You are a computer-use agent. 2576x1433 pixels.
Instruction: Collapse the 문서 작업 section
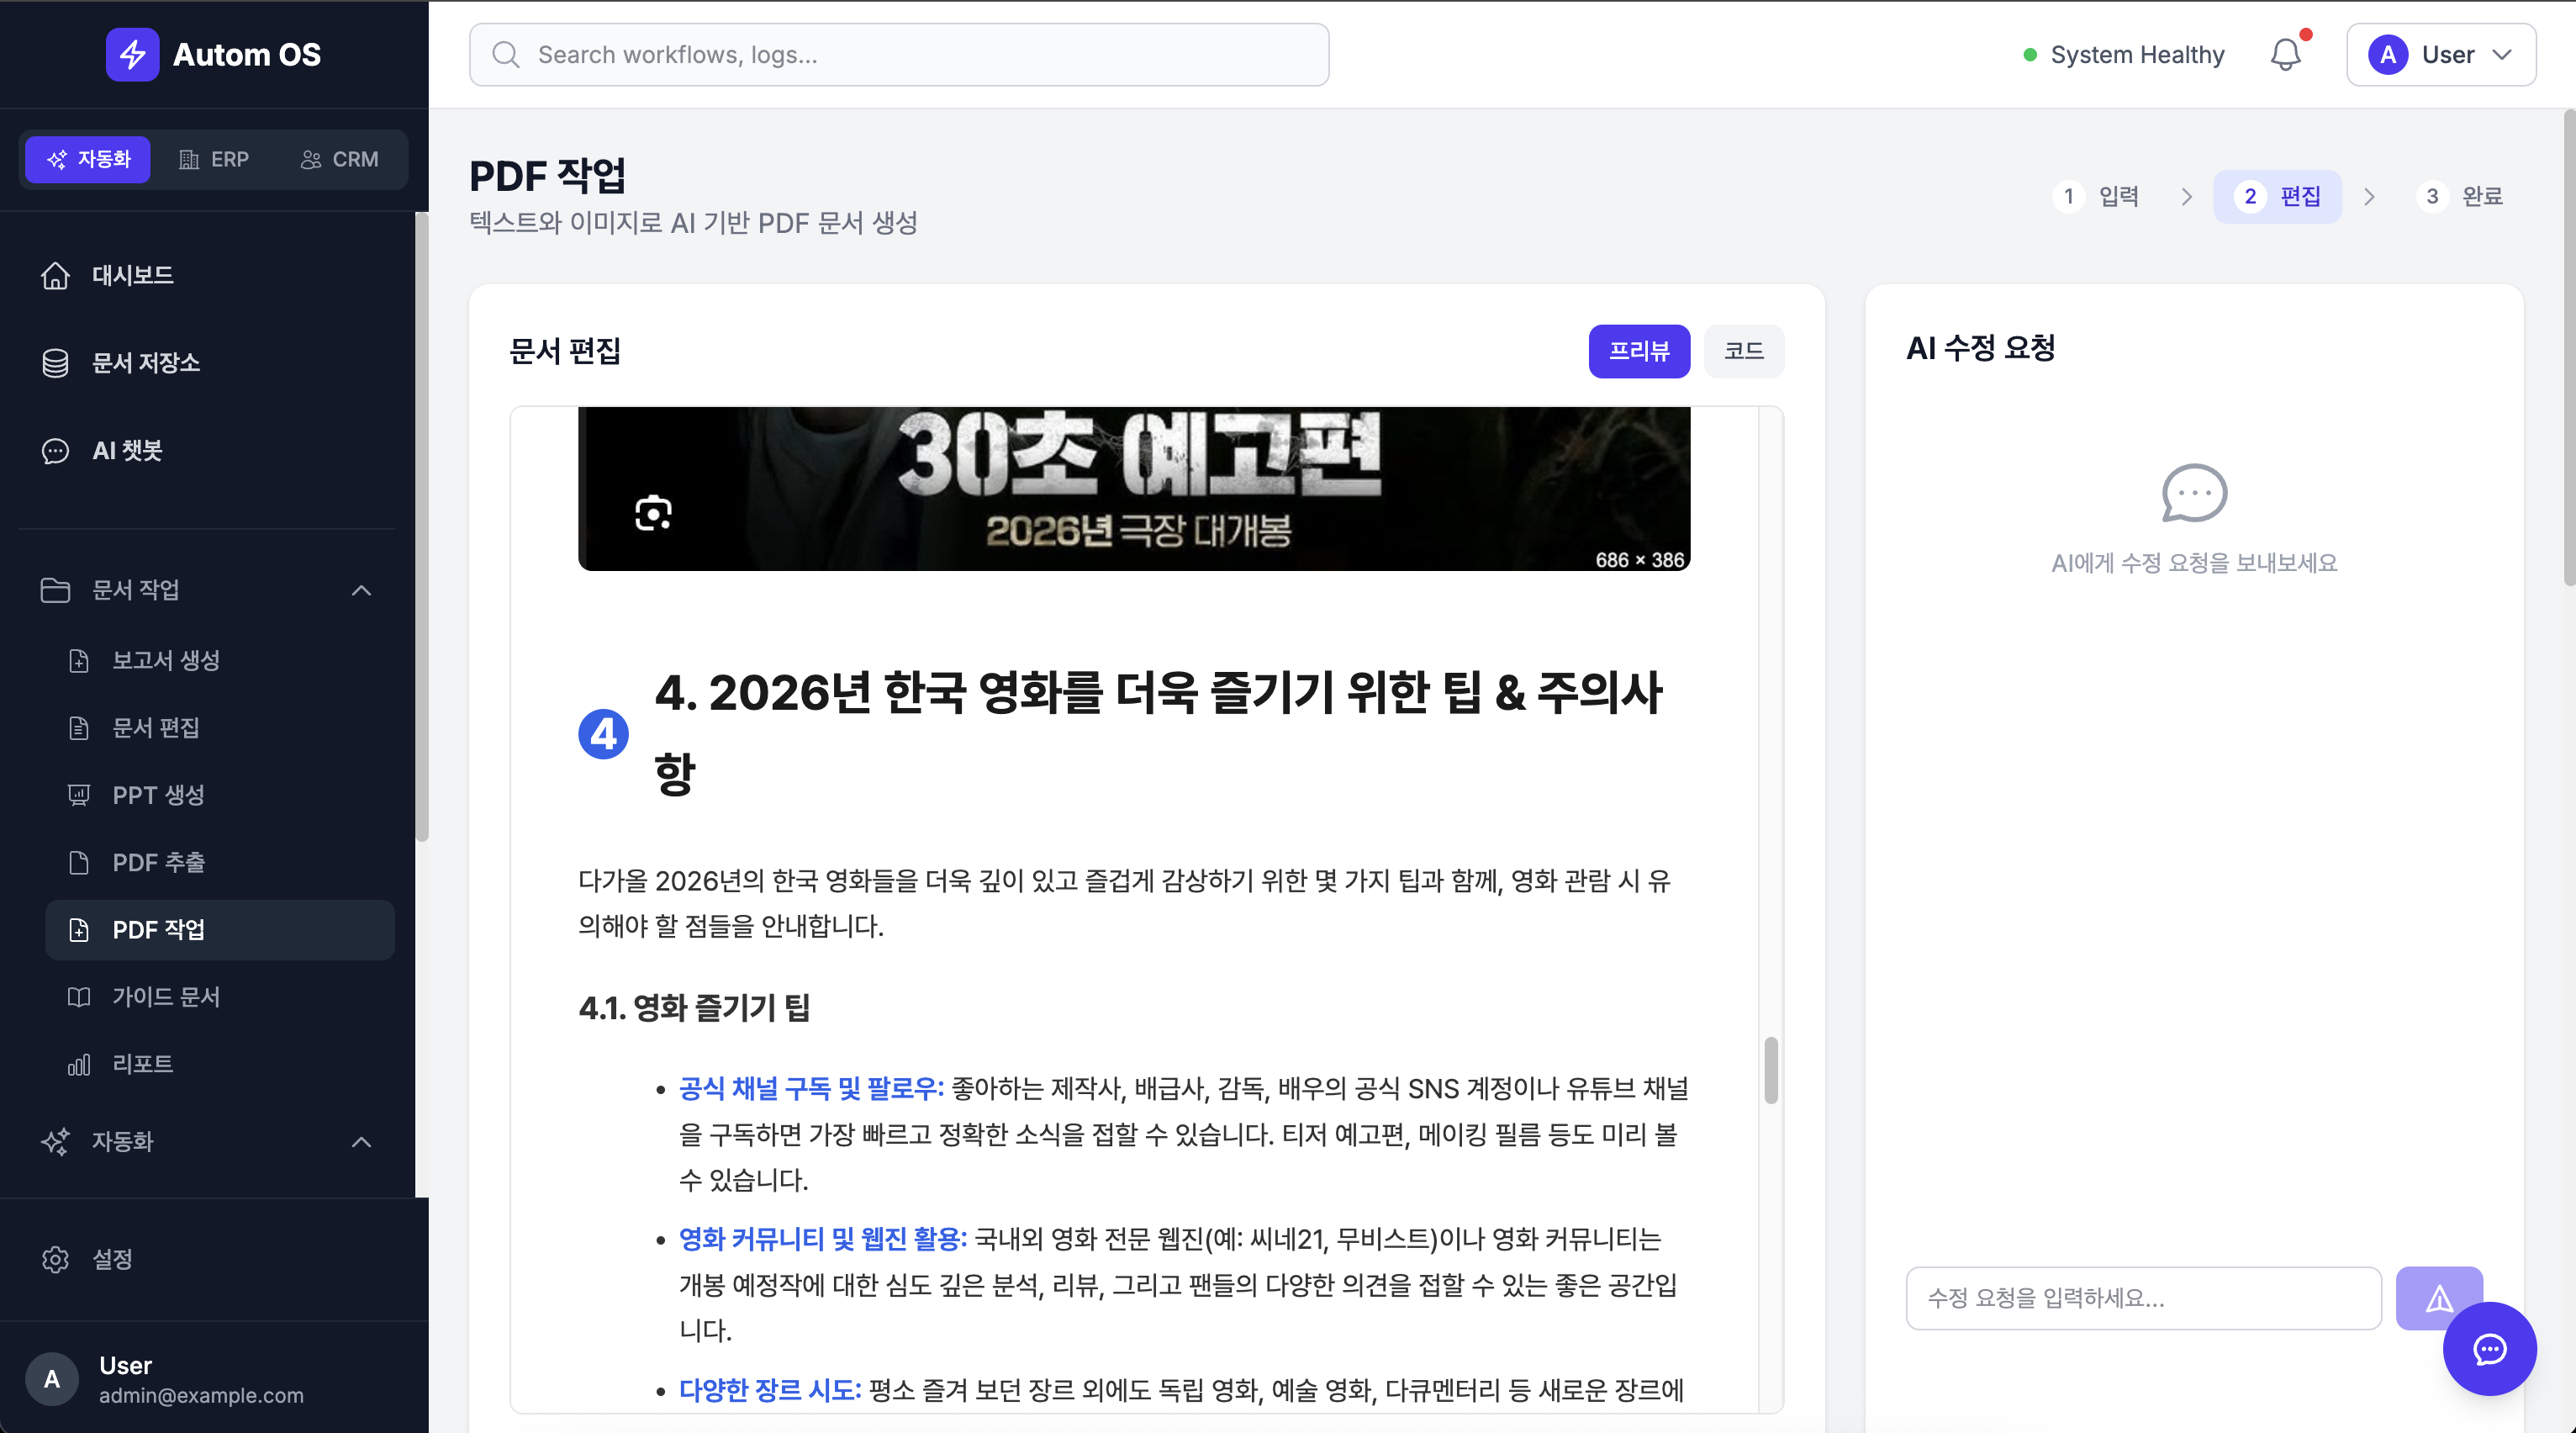click(361, 590)
